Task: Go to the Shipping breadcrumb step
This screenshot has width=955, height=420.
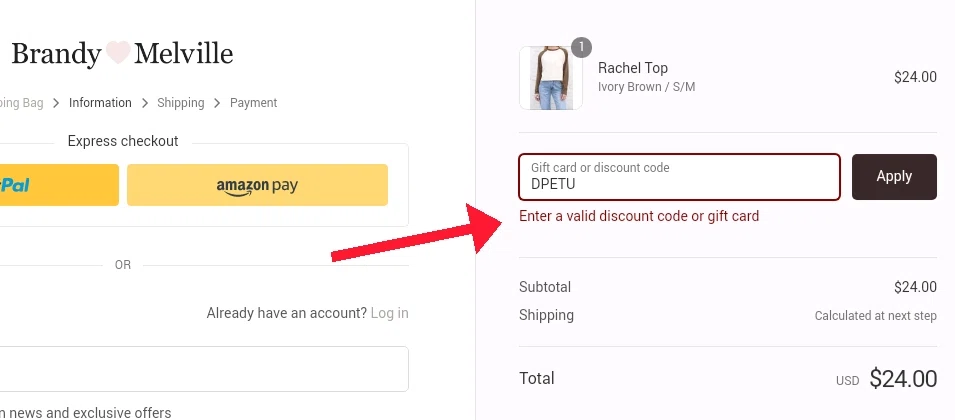Action: coord(181,103)
